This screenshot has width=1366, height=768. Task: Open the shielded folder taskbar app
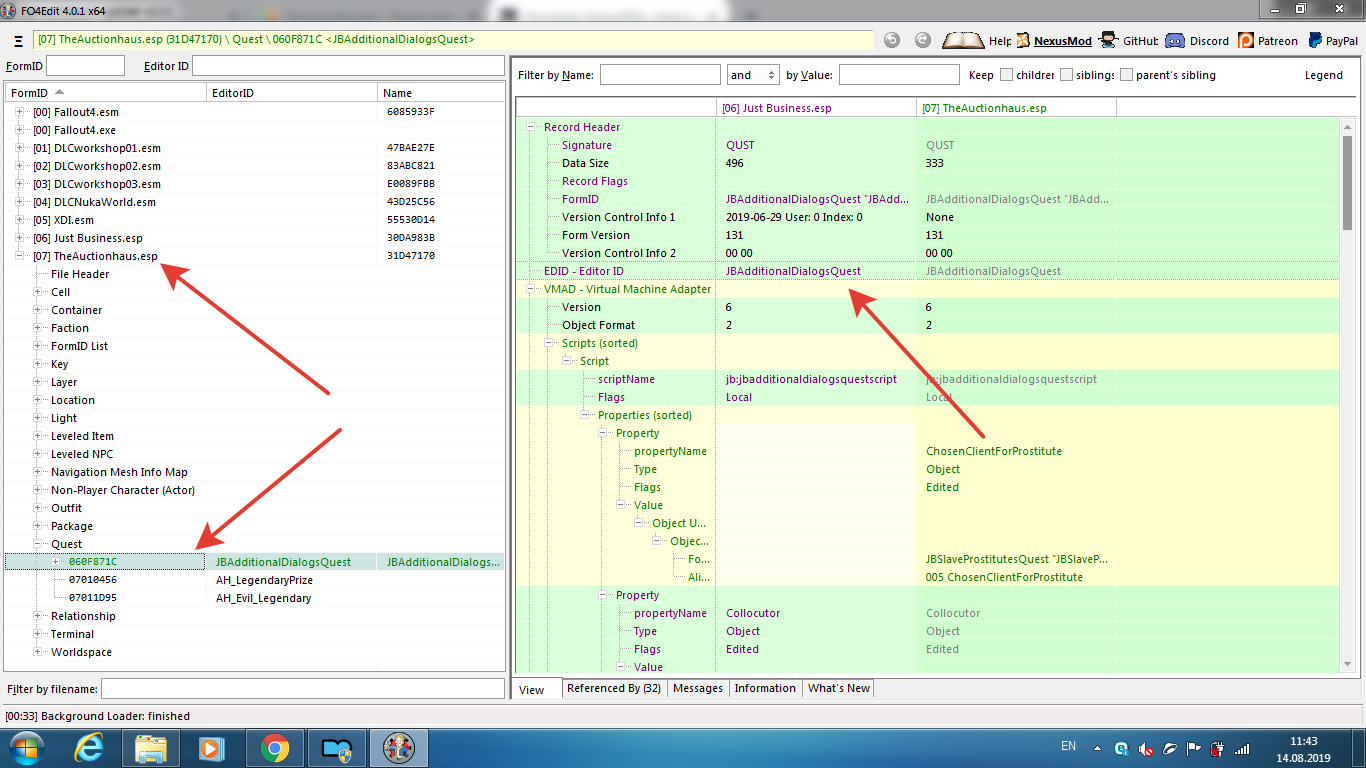[337, 747]
